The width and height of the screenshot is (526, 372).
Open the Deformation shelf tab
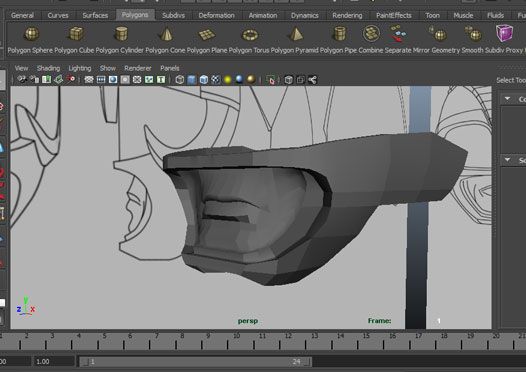[x=216, y=15]
